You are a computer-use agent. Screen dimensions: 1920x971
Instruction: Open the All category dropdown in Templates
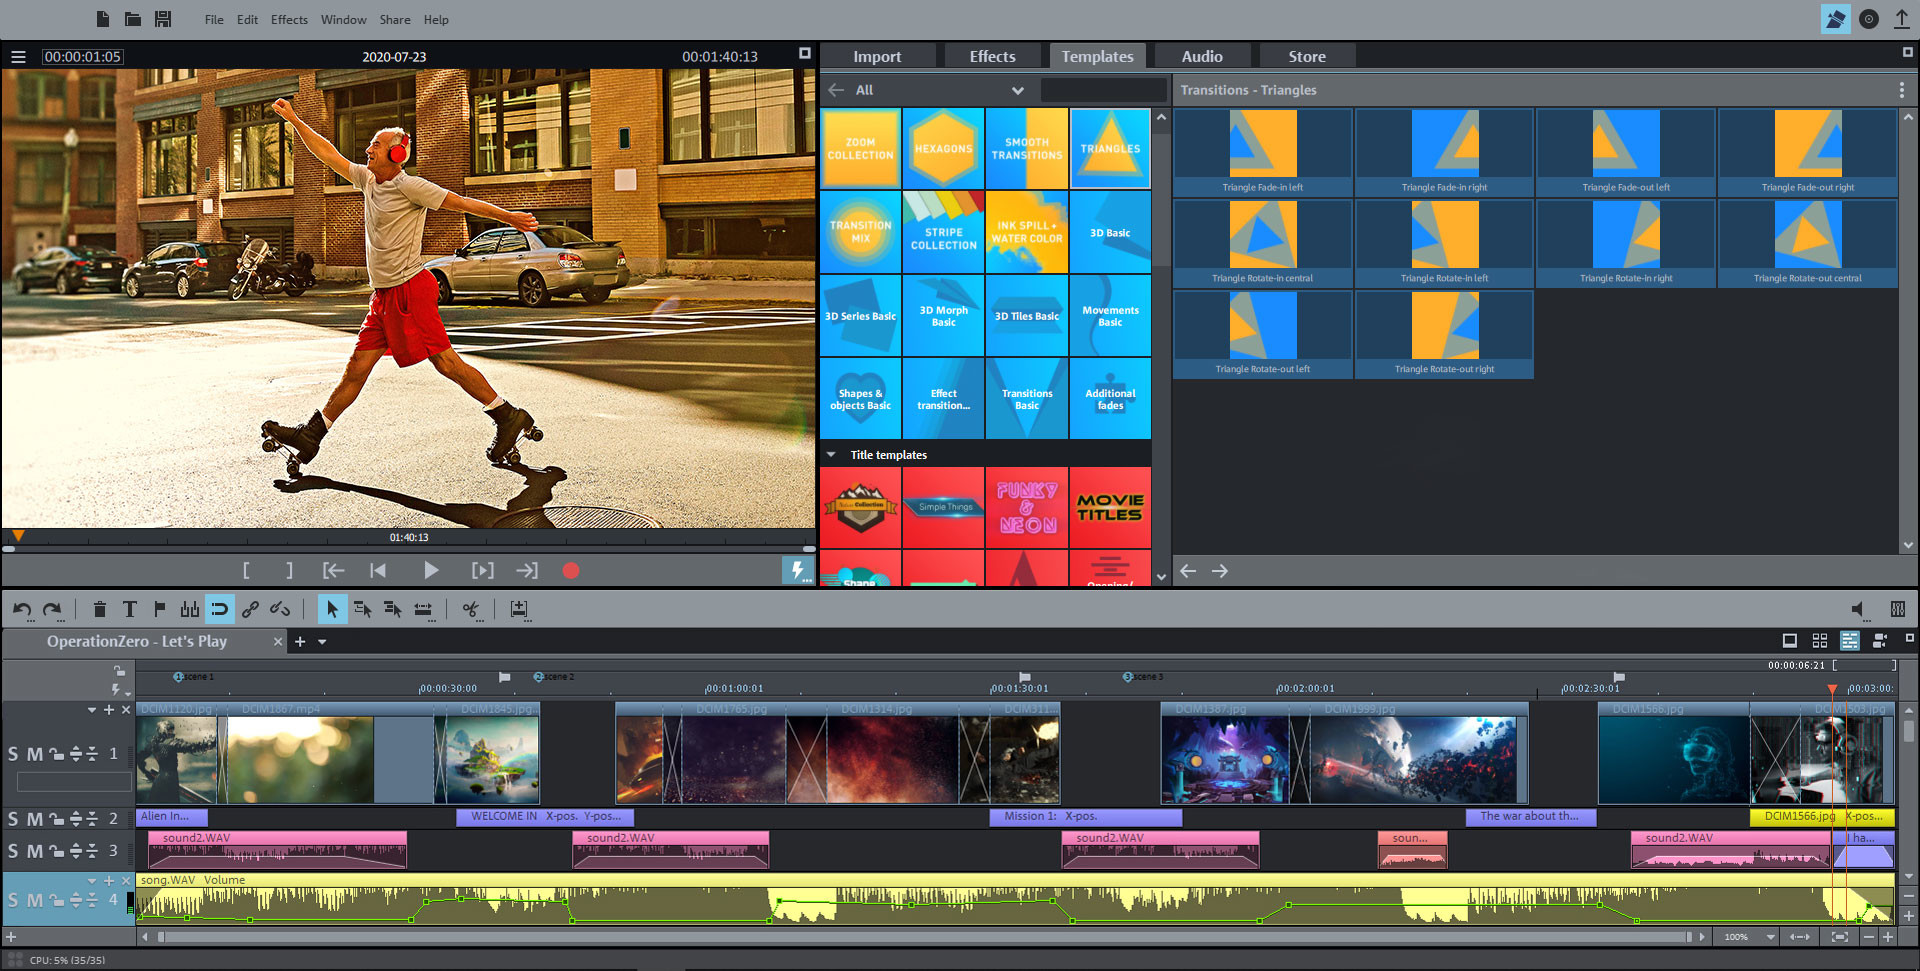click(1018, 90)
